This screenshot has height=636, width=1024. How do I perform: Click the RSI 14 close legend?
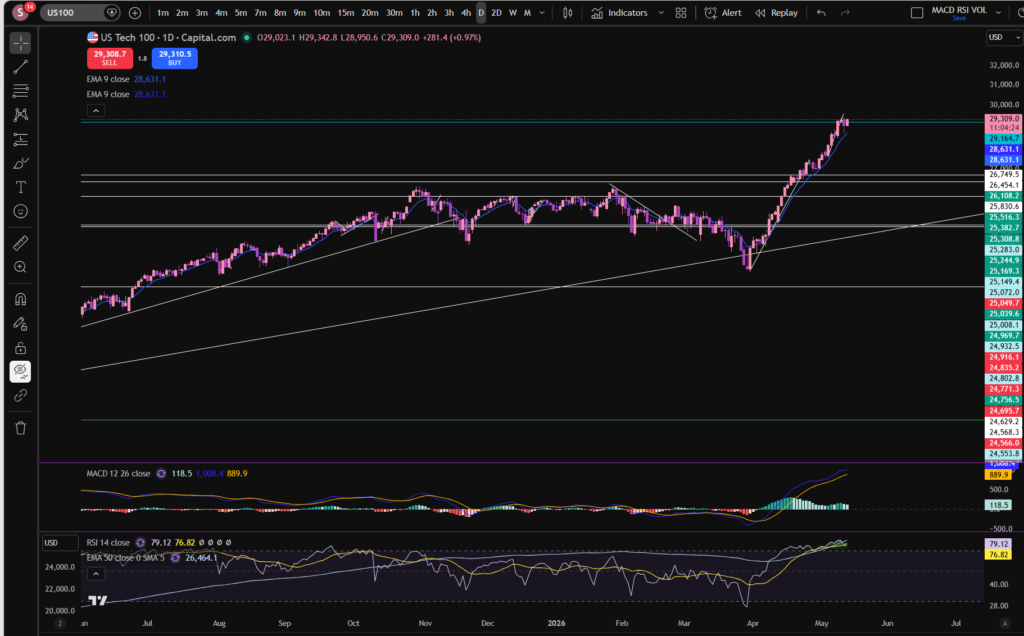[x=108, y=542]
